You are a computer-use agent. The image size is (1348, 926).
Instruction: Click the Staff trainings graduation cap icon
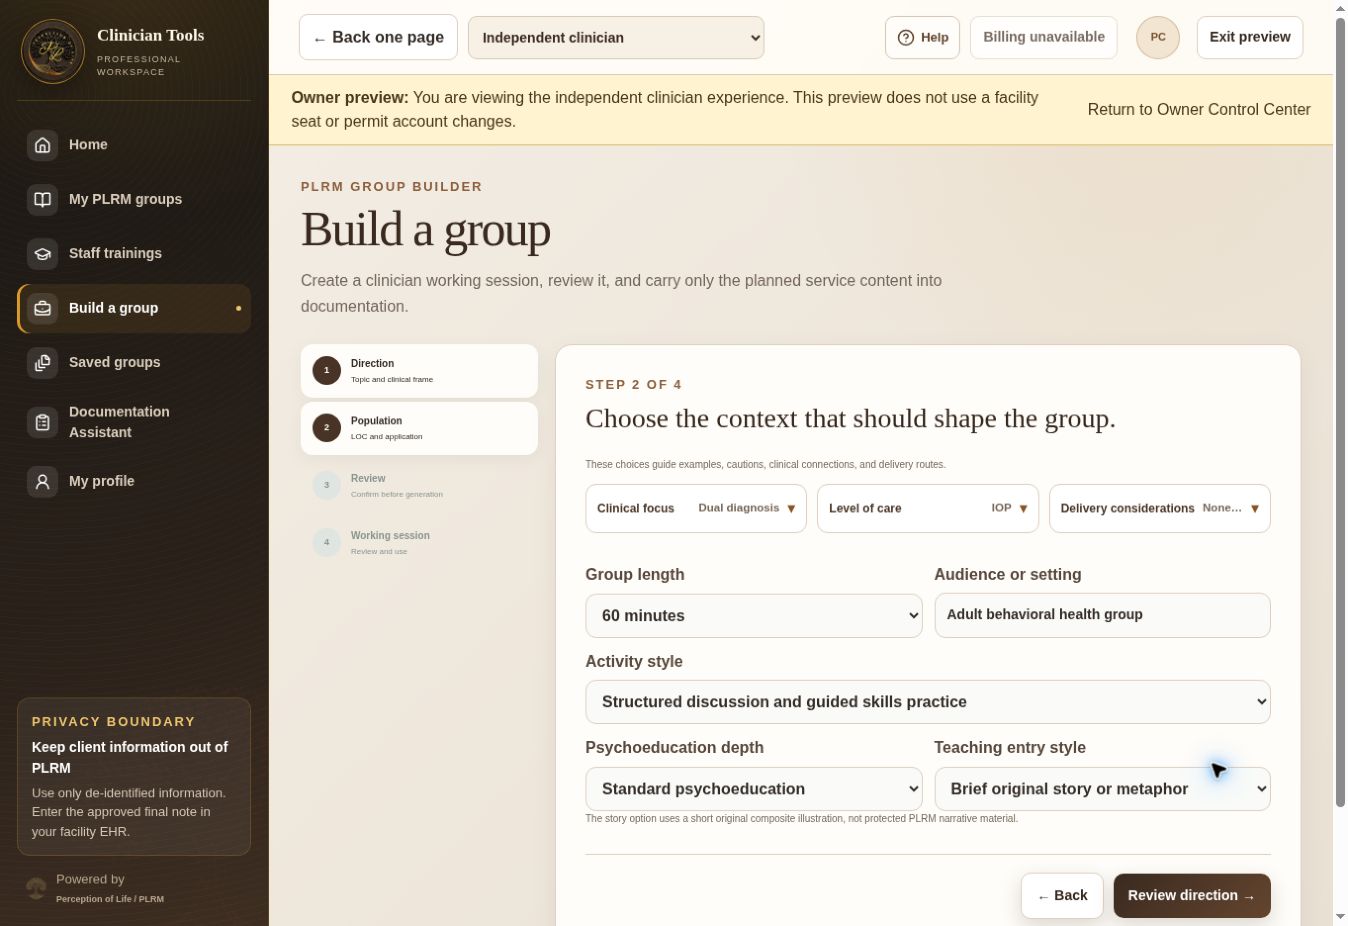(x=43, y=254)
